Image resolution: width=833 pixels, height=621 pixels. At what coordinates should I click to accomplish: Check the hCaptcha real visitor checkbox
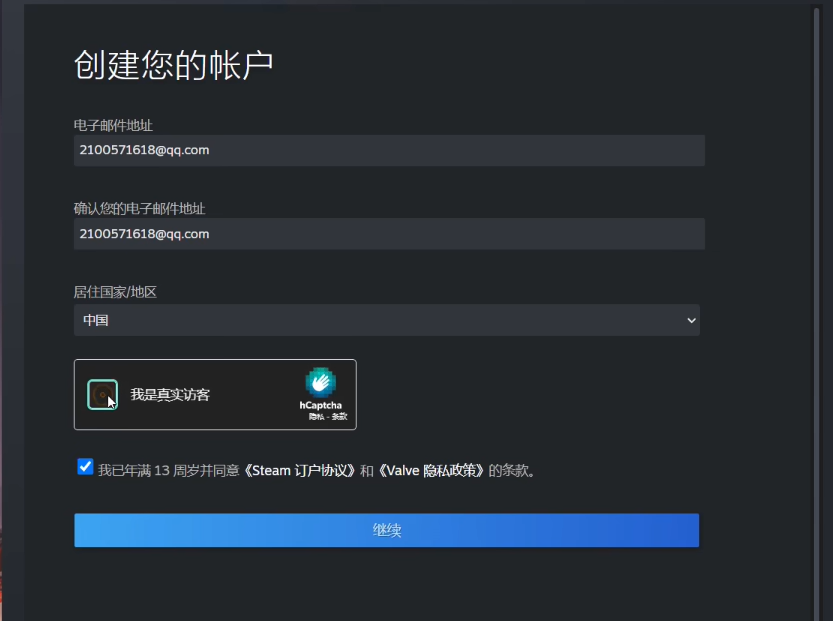pyautogui.click(x=103, y=395)
